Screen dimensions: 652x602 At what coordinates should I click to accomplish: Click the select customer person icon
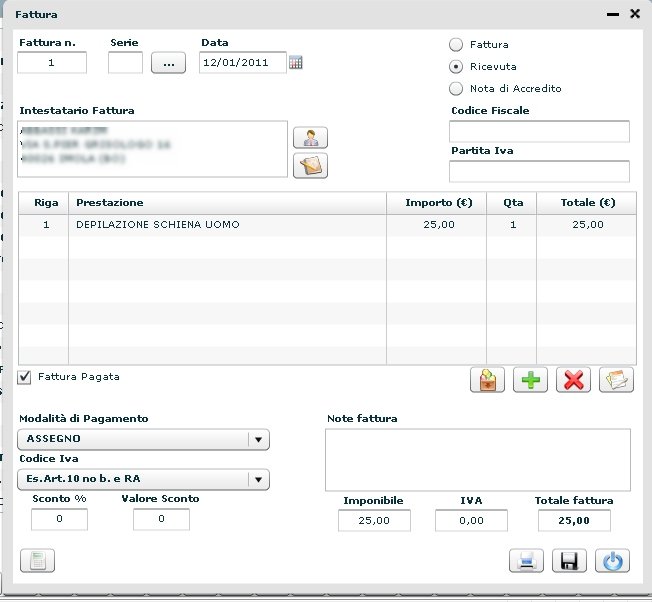[x=310, y=138]
